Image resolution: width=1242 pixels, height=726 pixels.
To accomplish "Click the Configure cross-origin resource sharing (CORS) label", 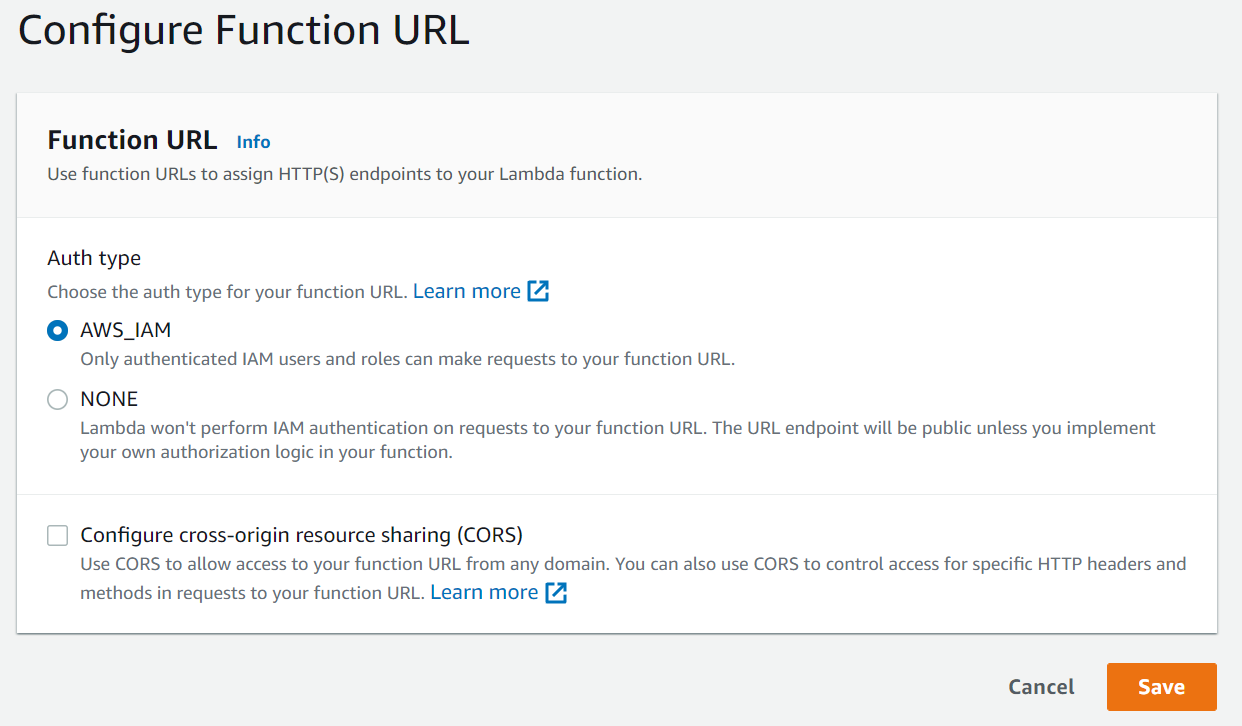I will (302, 534).
